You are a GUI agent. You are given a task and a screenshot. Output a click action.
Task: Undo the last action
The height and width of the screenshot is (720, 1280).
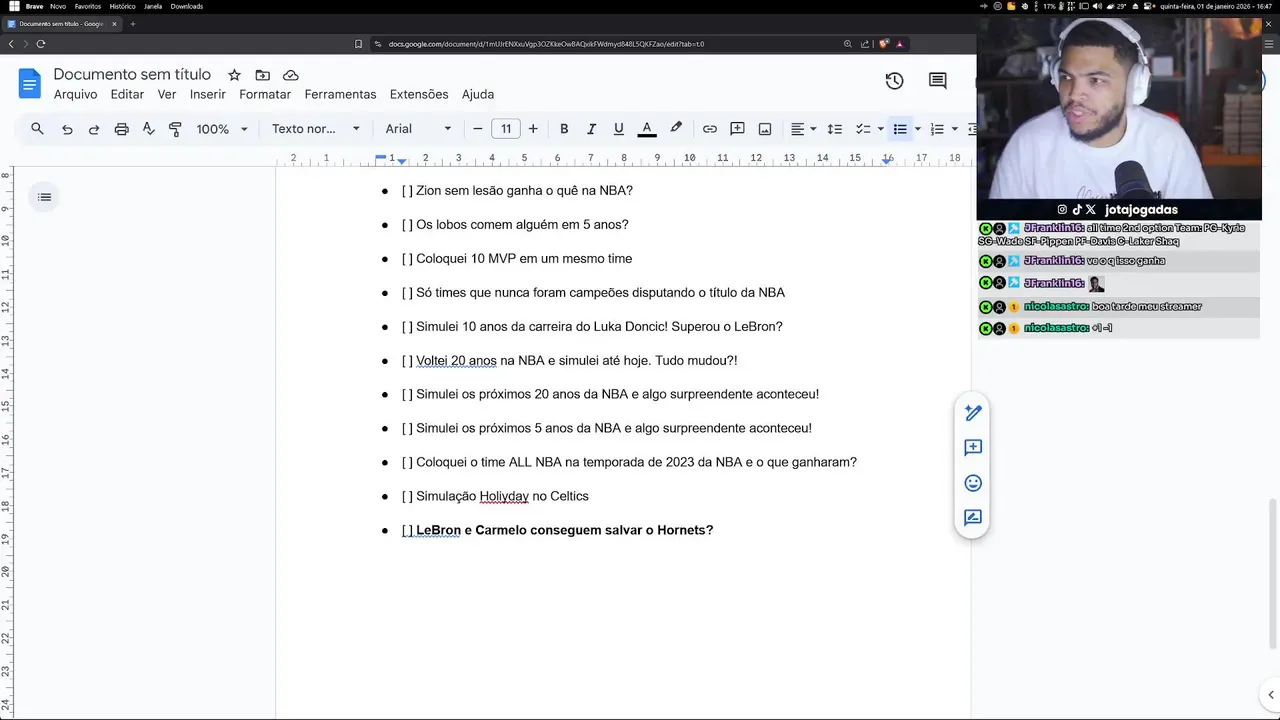pos(67,129)
